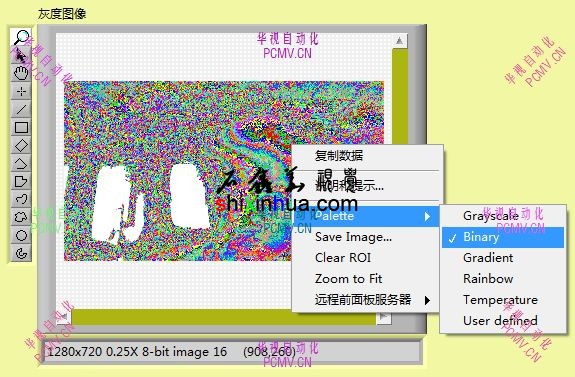
Task: Select the checked Binary palette option
Action: [x=503, y=237]
